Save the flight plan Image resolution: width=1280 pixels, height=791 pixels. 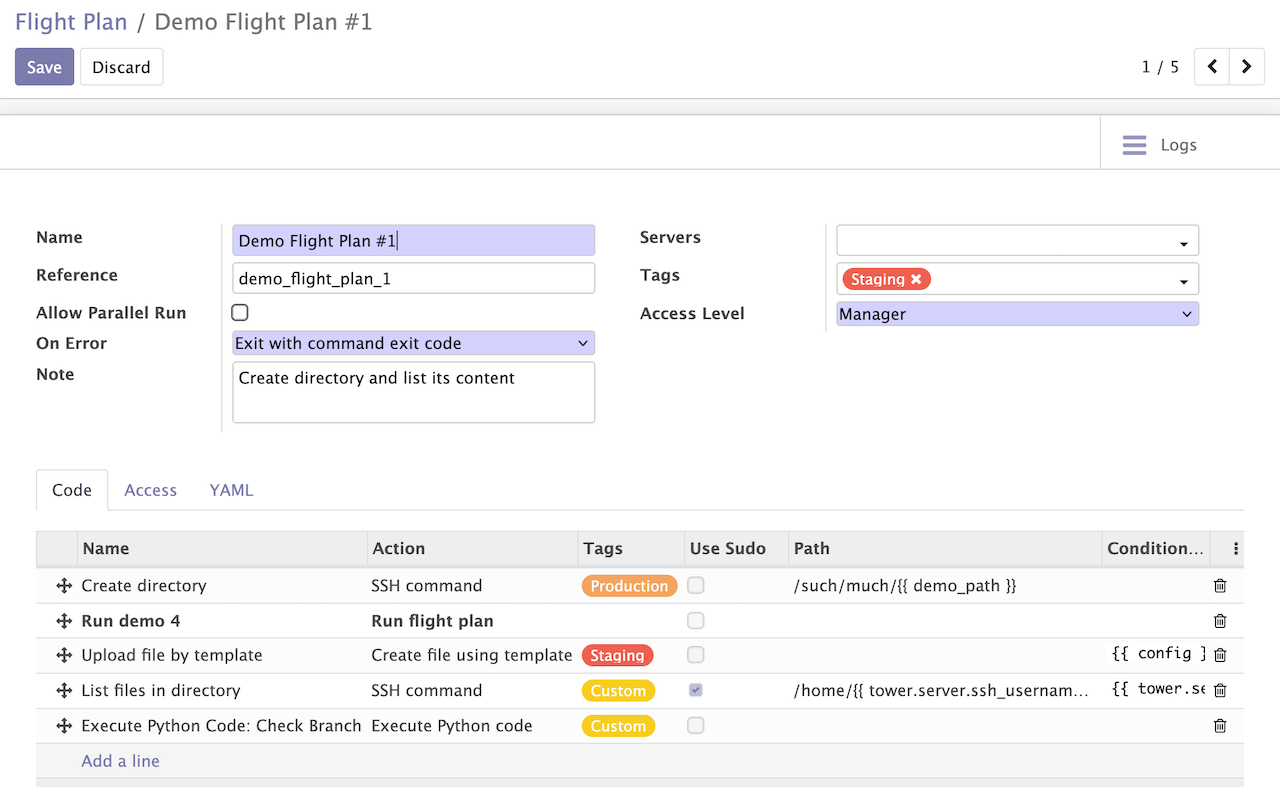coord(44,66)
